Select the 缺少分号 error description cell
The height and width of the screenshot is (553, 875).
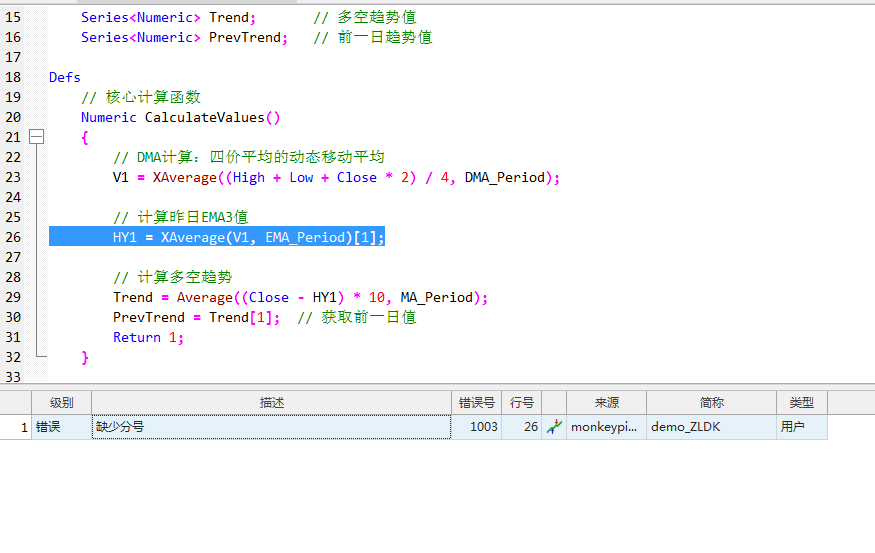click(x=270, y=427)
